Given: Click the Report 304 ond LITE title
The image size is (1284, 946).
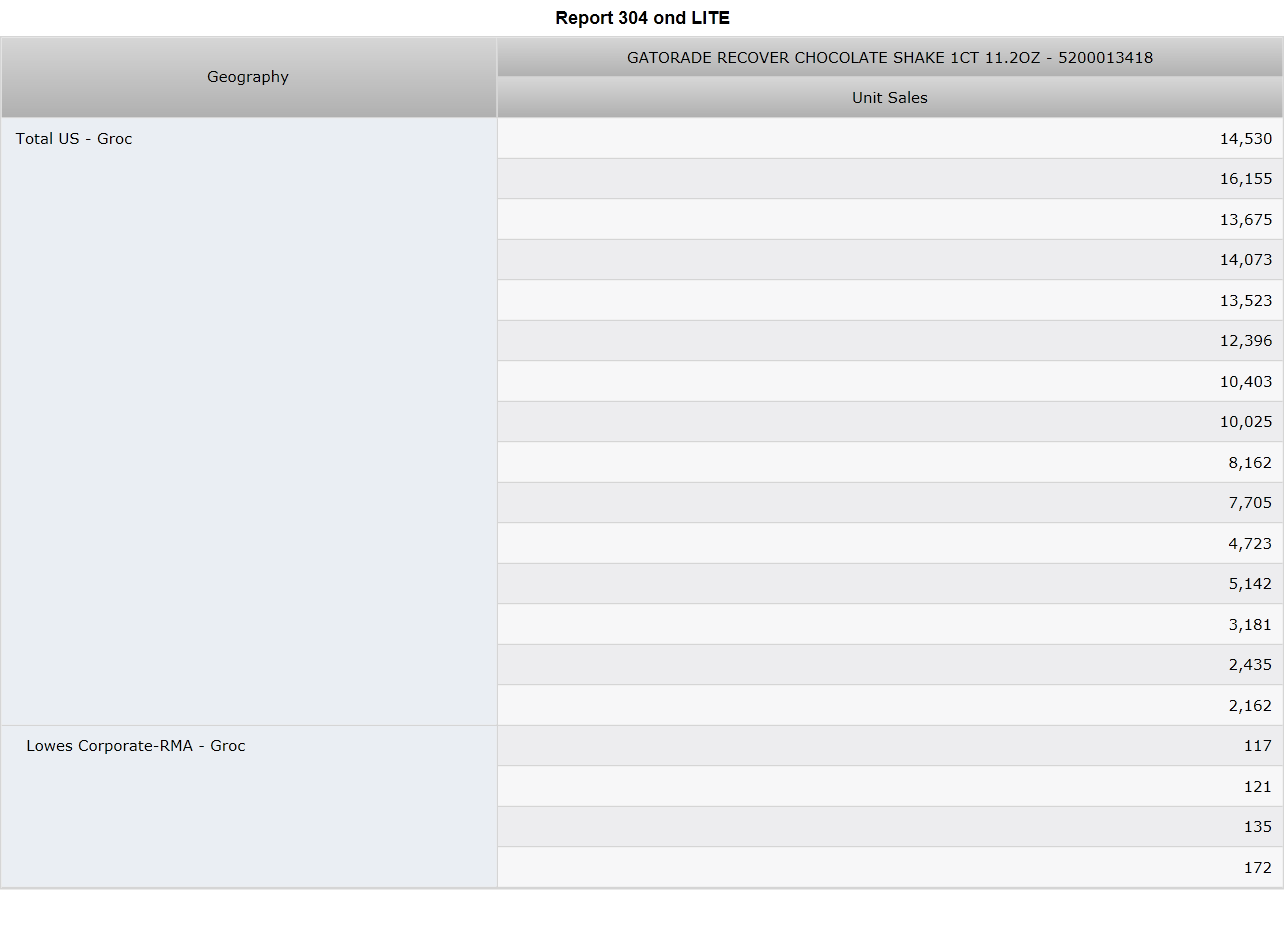Looking at the screenshot, I should click(x=642, y=18).
